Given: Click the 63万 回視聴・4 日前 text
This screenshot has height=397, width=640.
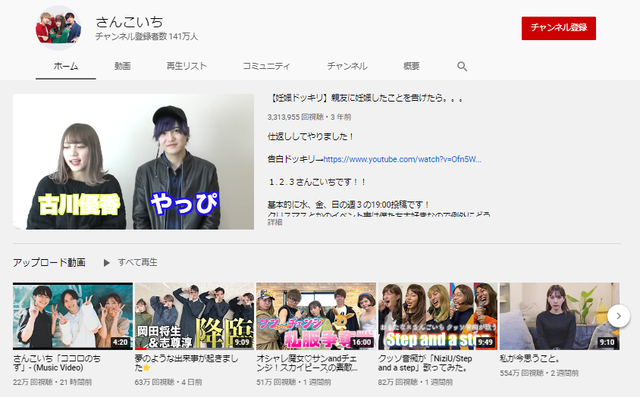Looking at the screenshot, I should tap(168, 382).
